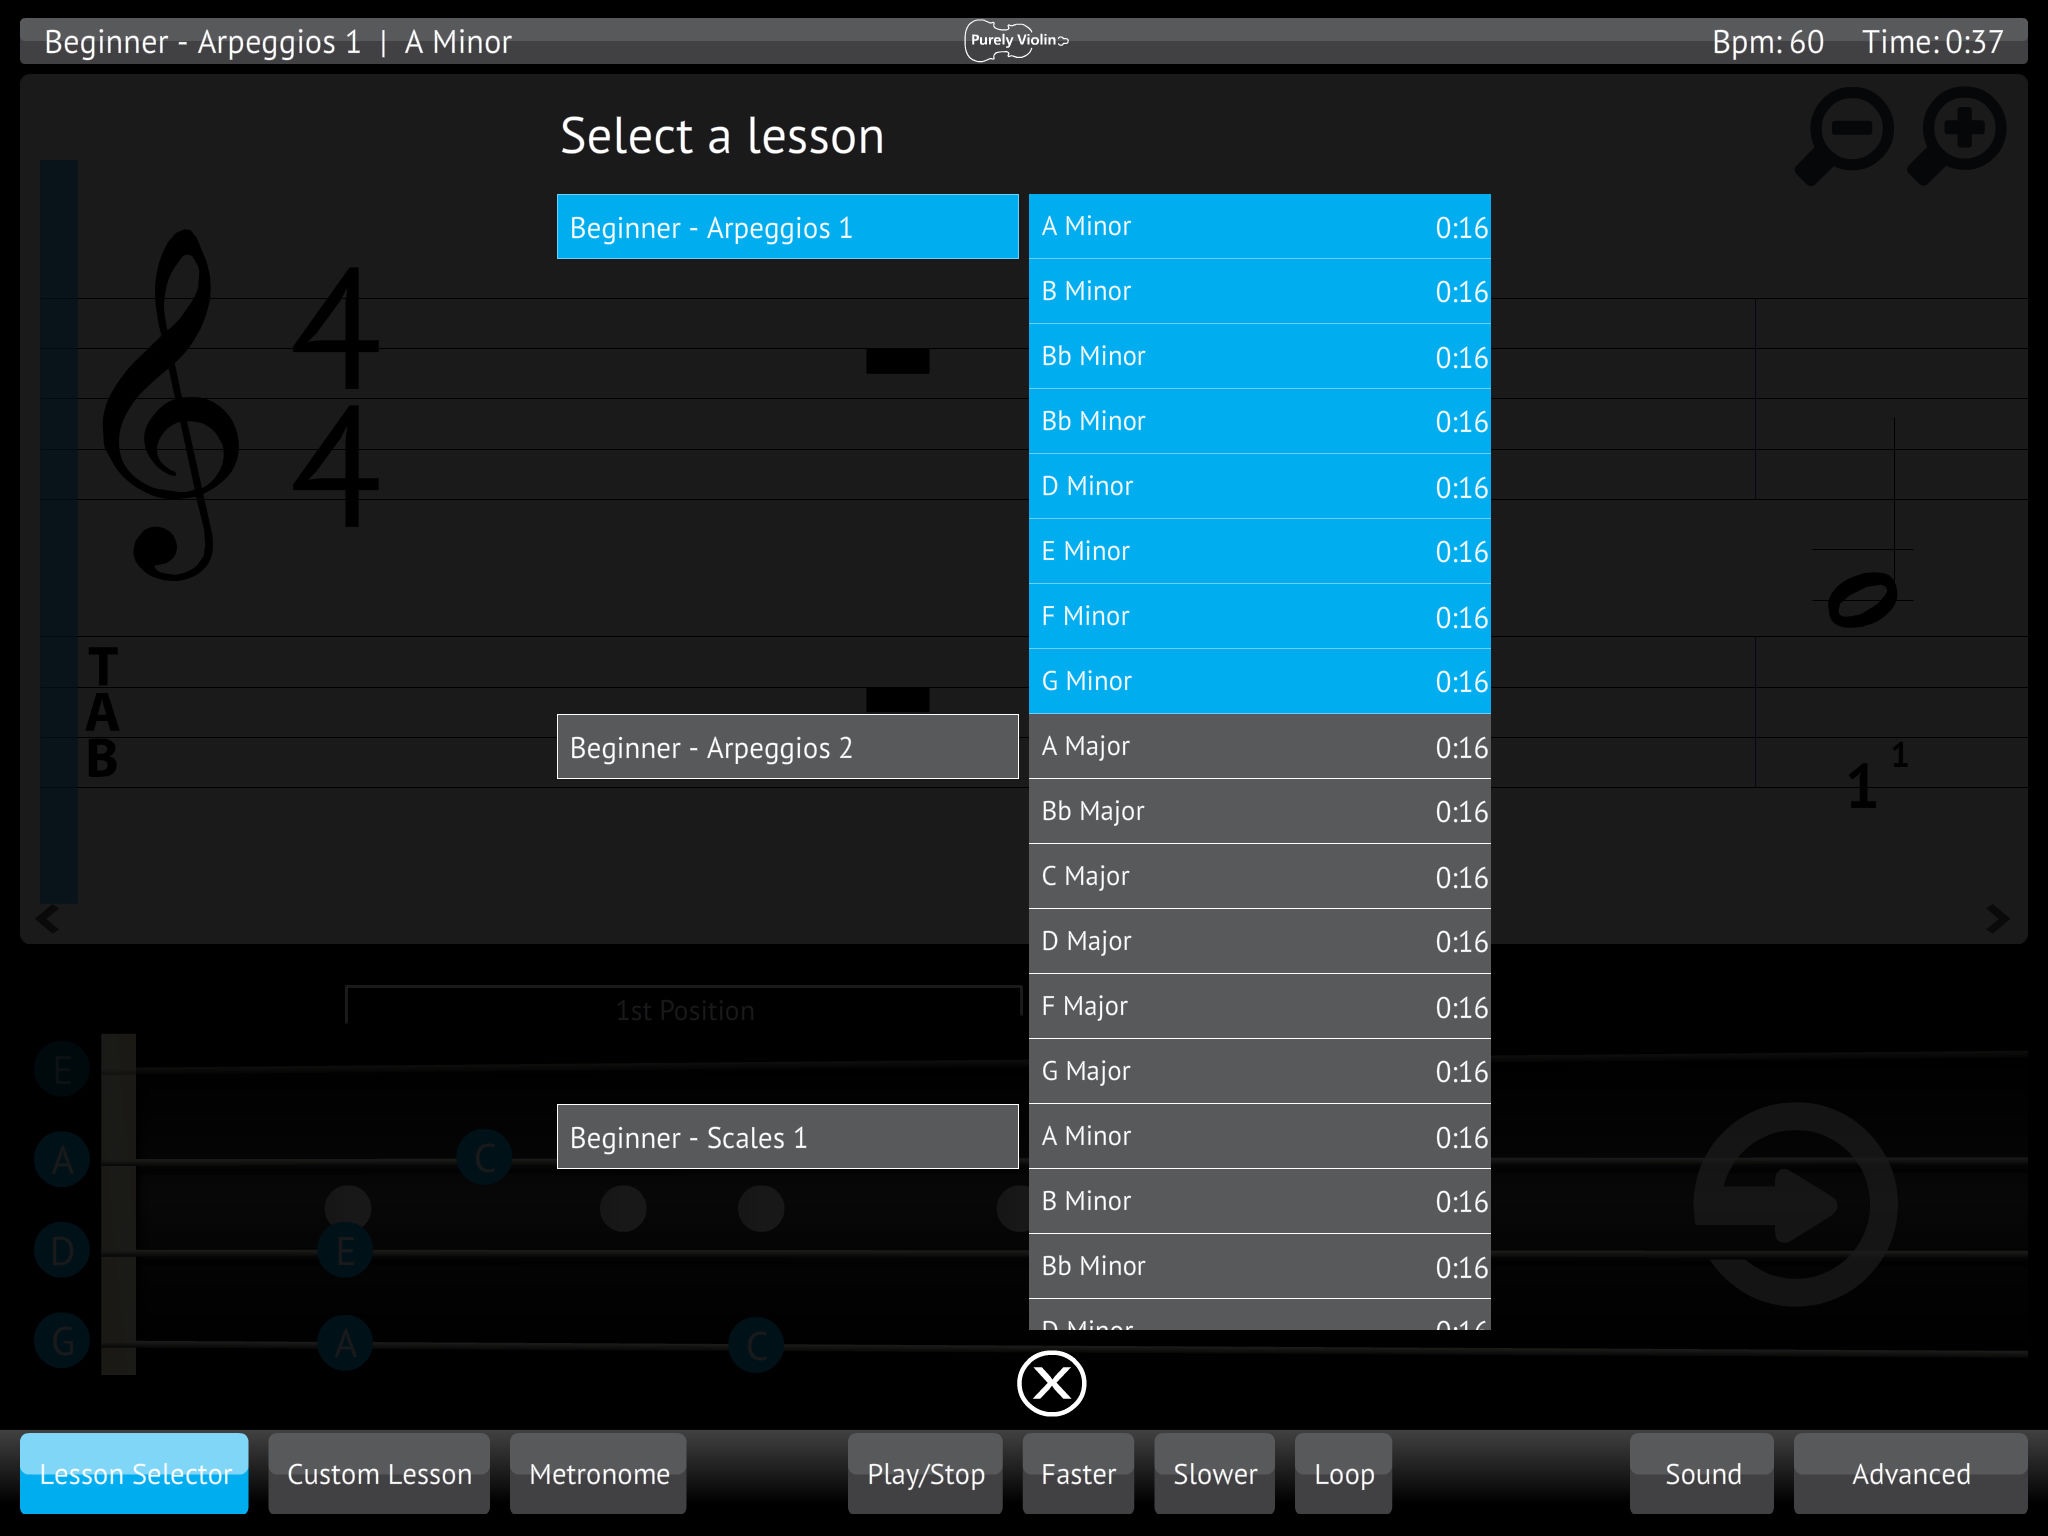The height and width of the screenshot is (1536, 2048).
Task: Toggle Slower tempo control
Action: tap(1218, 1471)
